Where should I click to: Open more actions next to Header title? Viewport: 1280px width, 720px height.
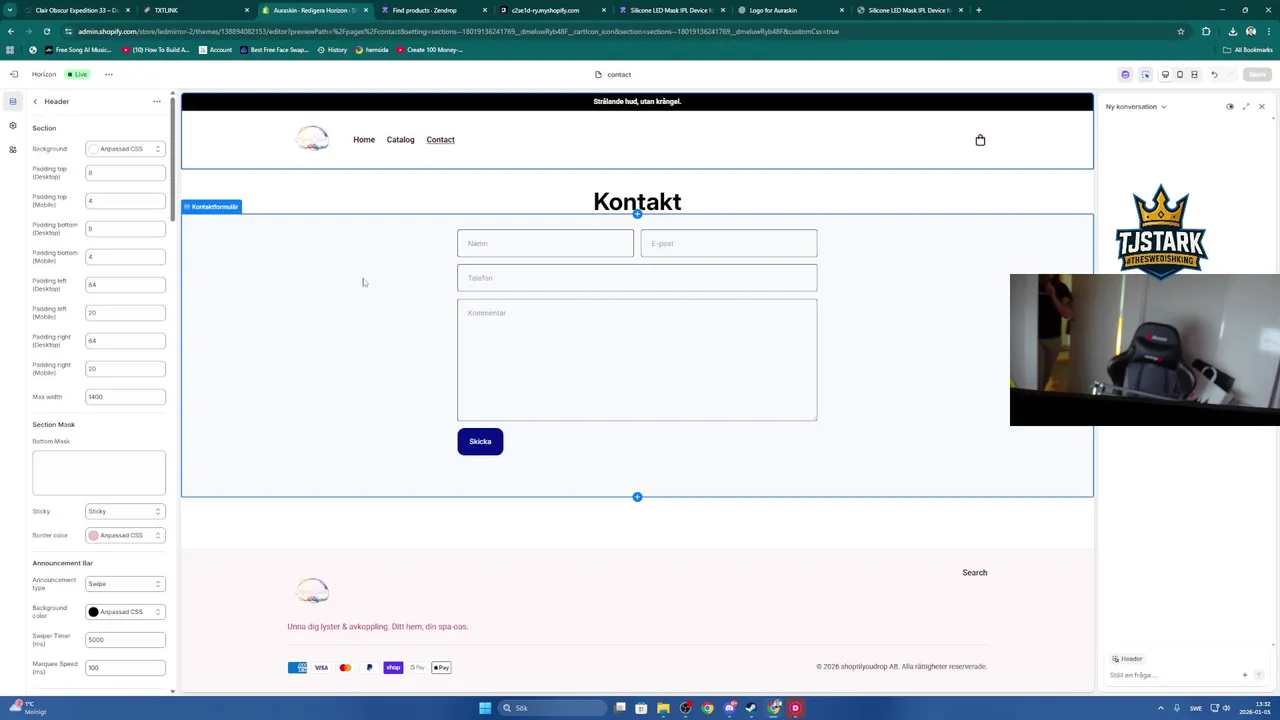pyautogui.click(x=156, y=101)
